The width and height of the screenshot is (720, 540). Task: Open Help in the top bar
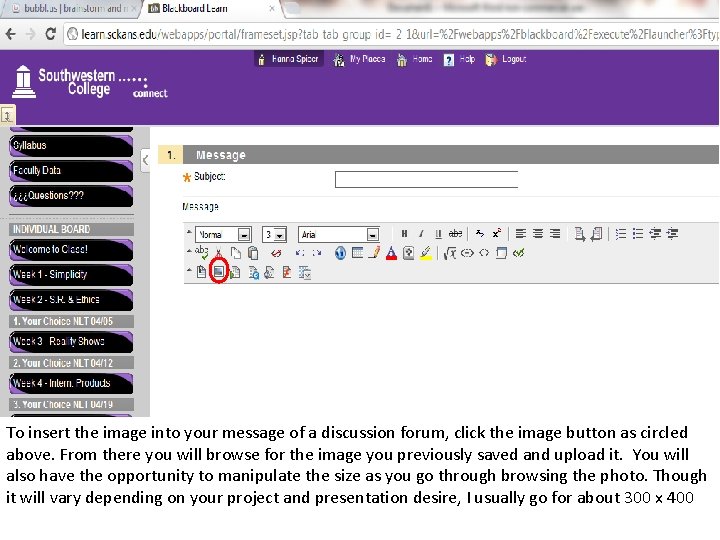point(459,59)
